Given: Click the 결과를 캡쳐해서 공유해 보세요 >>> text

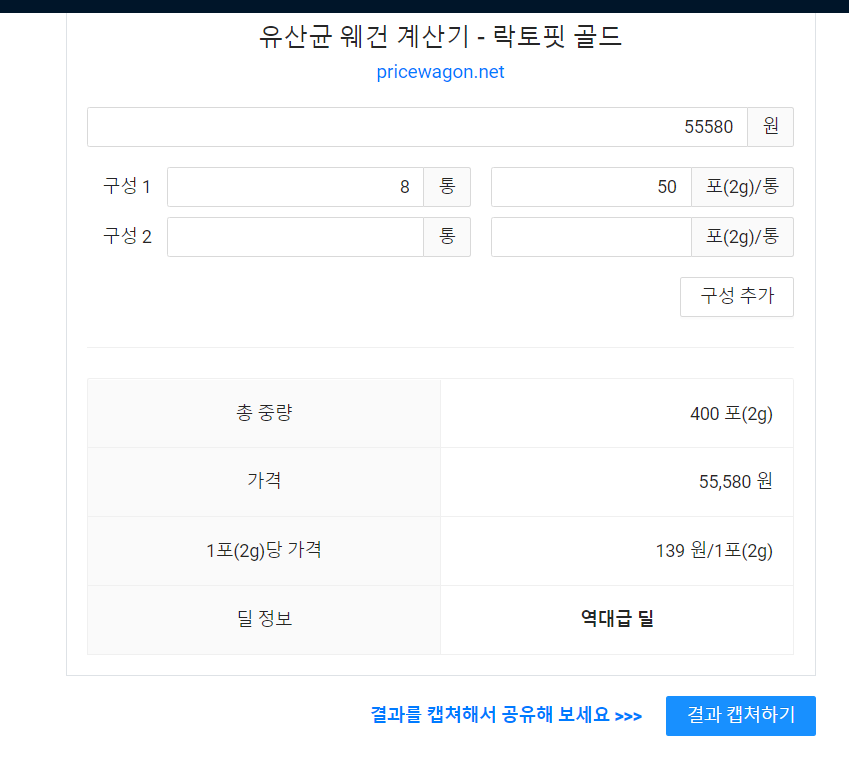Looking at the screenshot, I should [506, 715].
